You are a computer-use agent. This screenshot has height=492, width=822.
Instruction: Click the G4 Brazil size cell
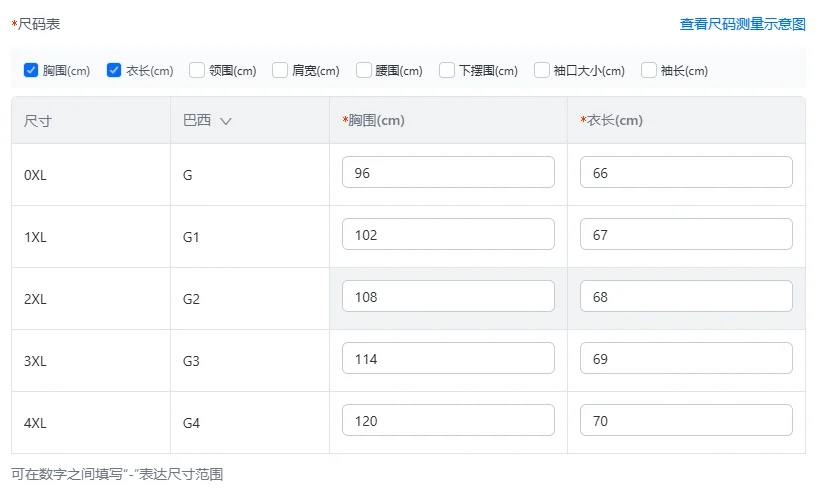coord(250,422)
